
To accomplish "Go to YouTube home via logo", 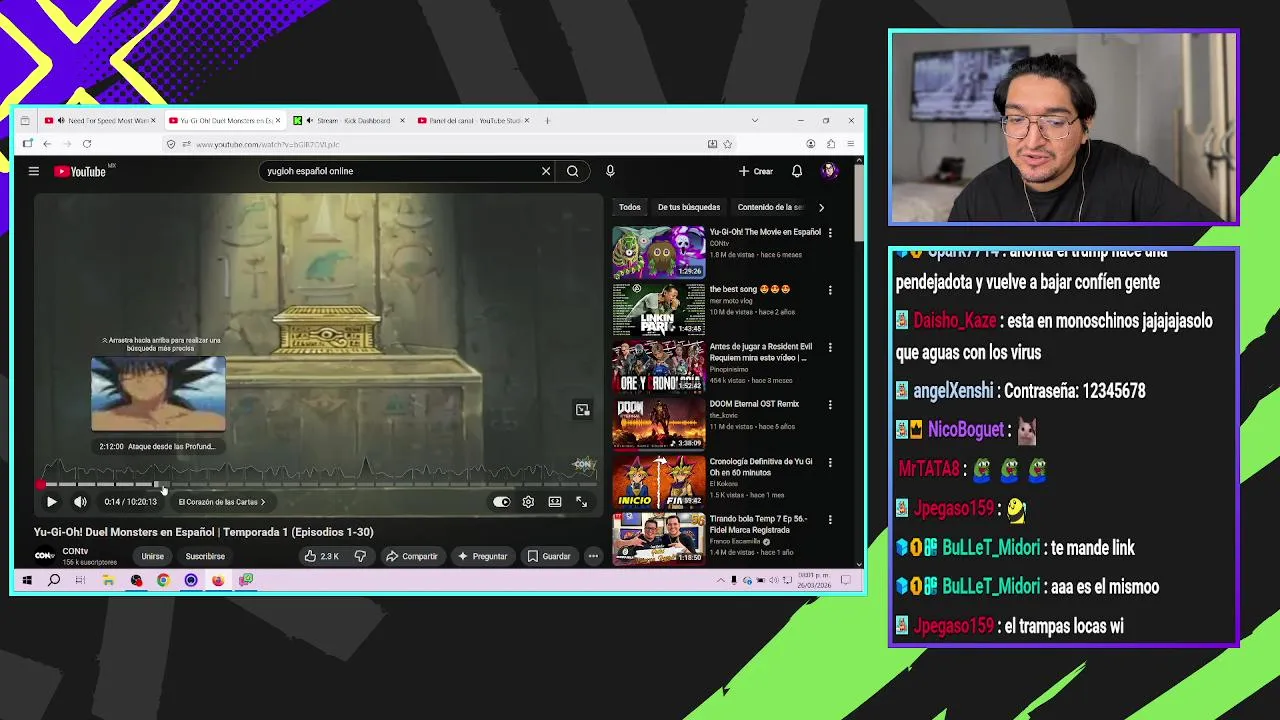I will 81,171.
